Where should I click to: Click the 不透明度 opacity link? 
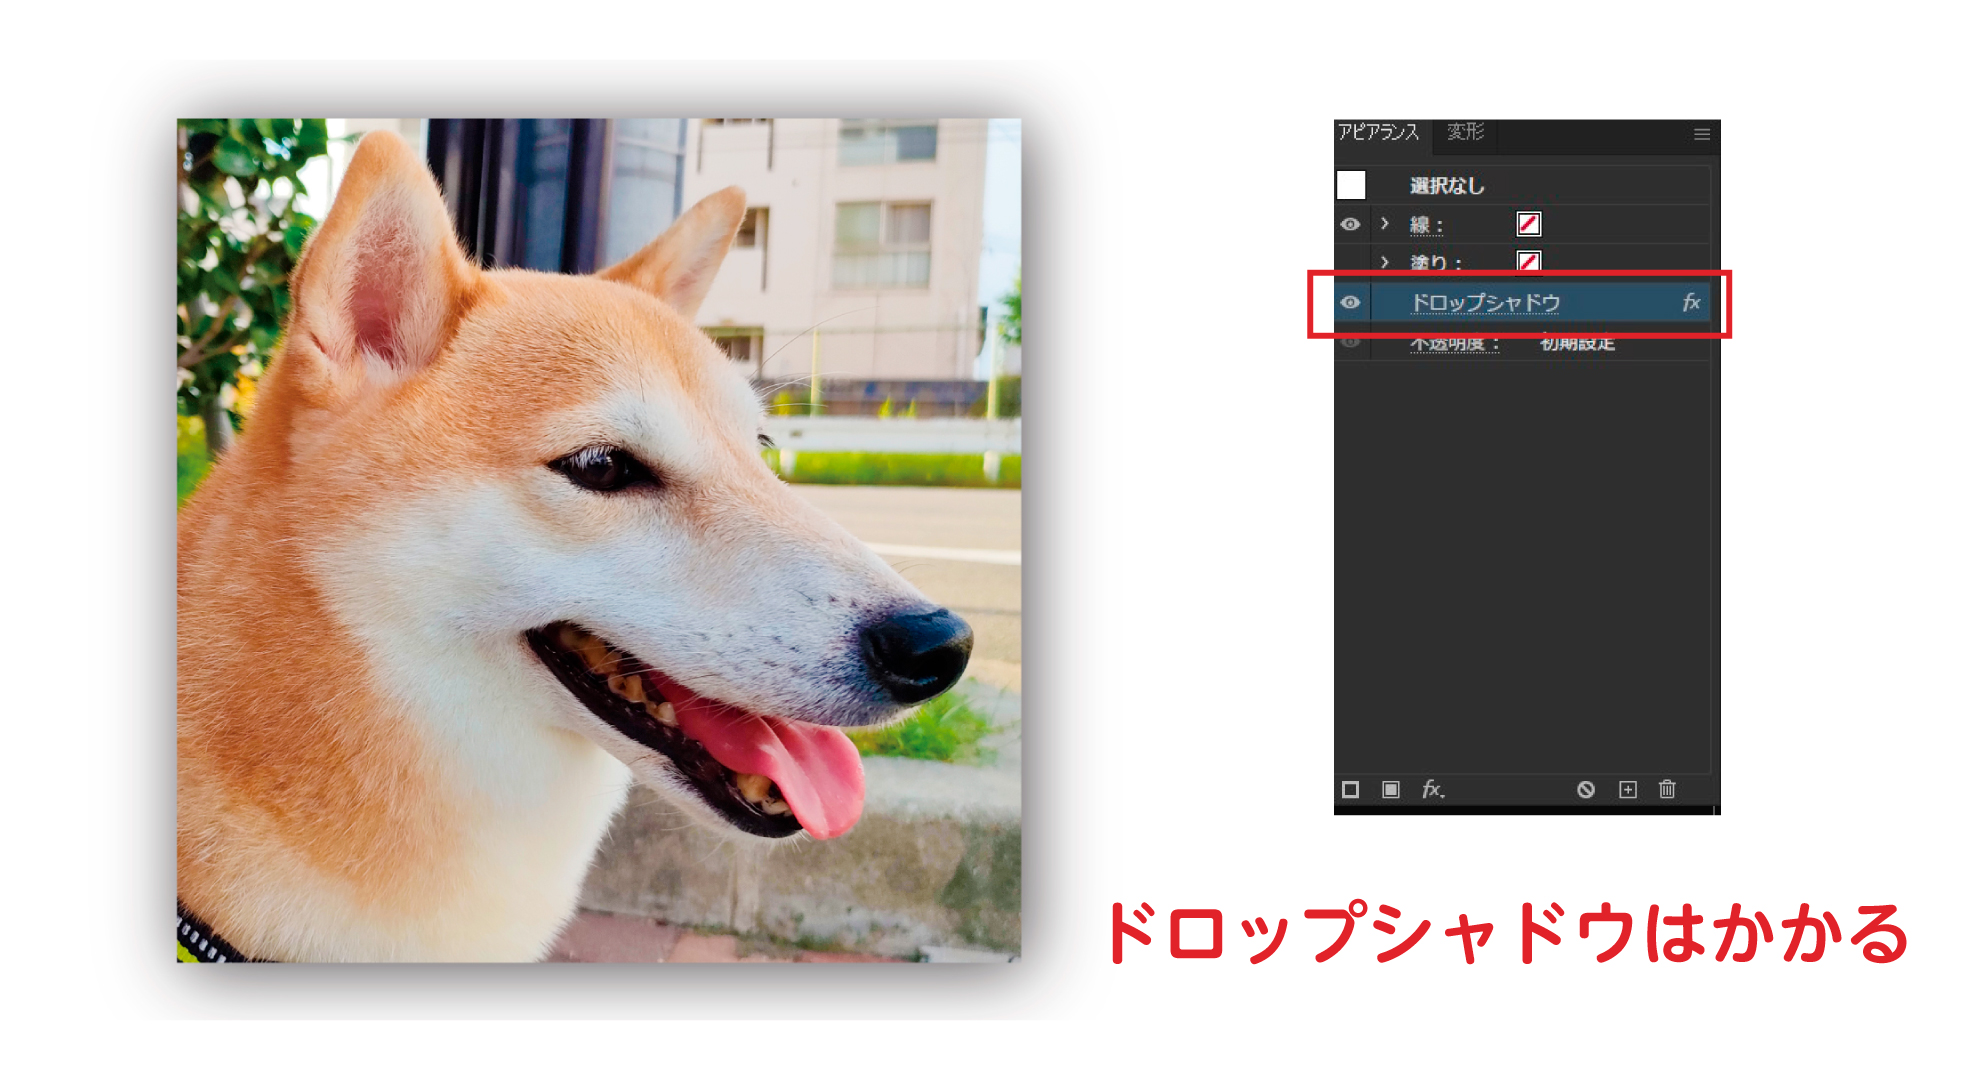(x=1453, y=344)
